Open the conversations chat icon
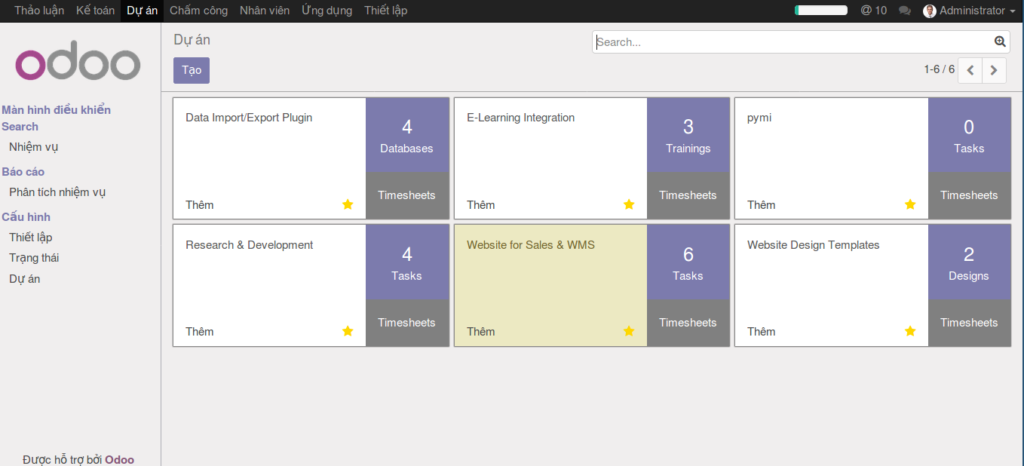 click(x=904, y=10)
